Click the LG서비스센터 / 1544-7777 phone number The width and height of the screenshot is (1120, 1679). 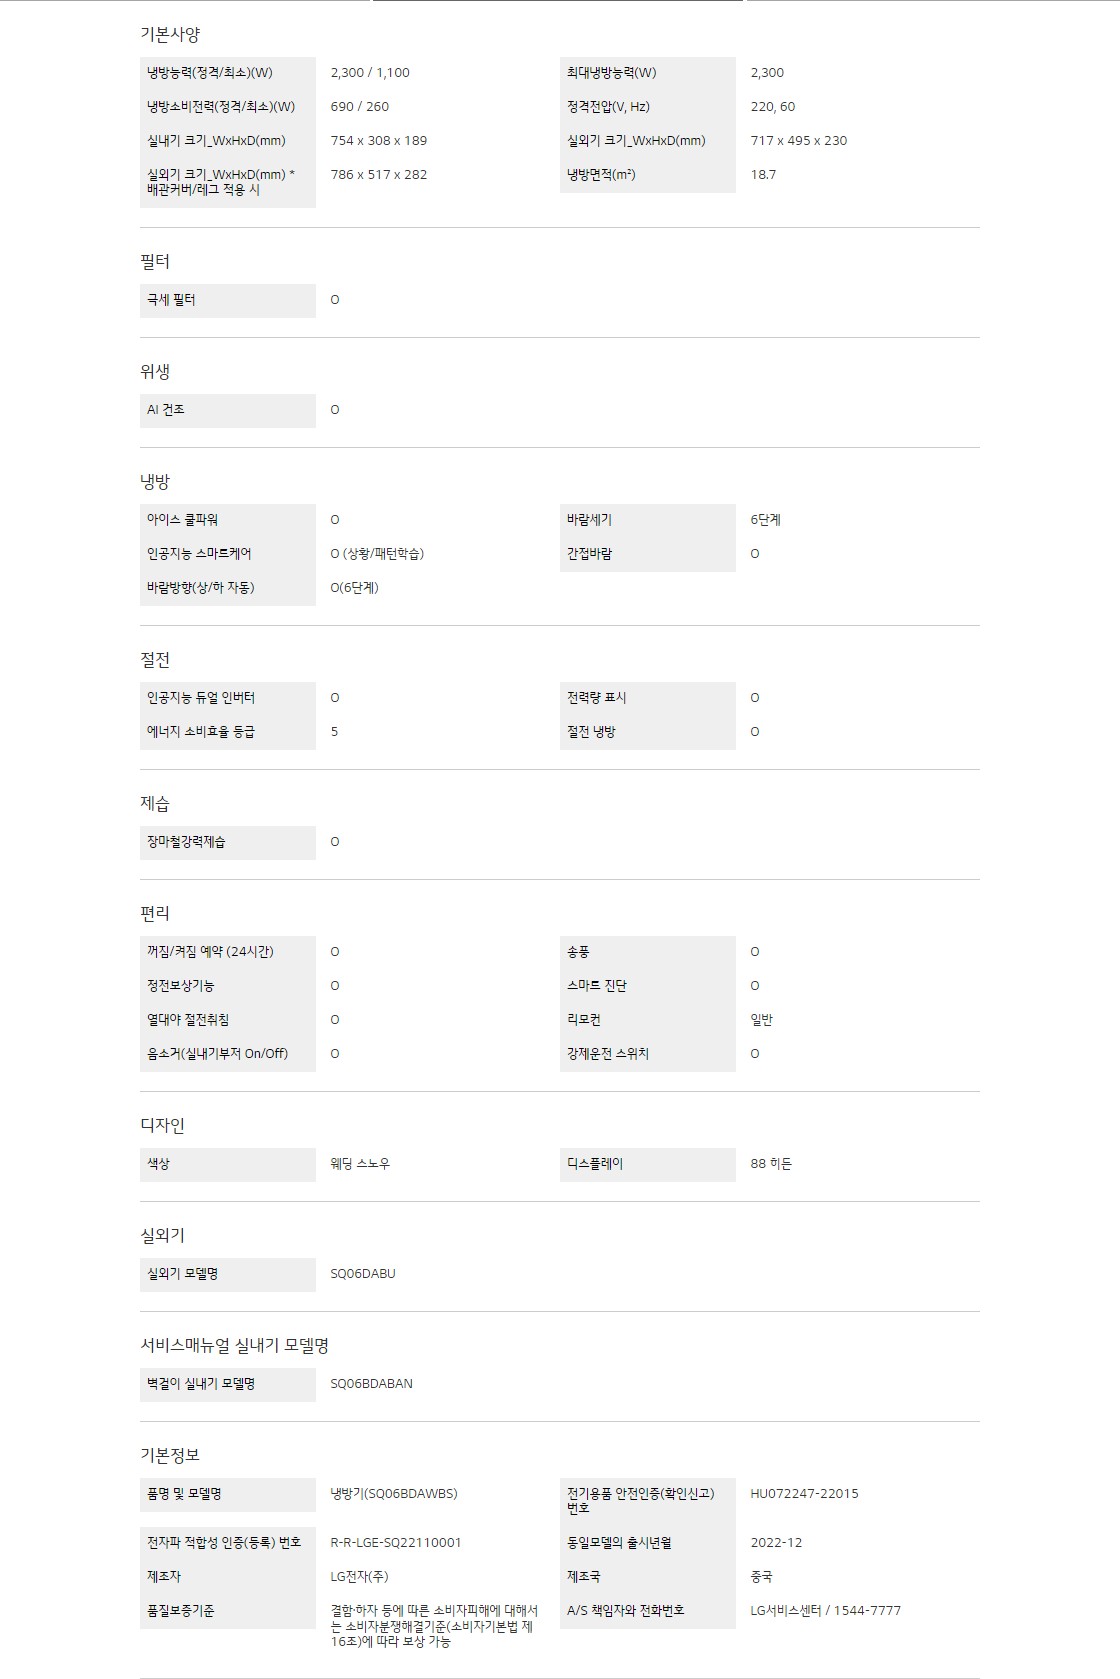(x=825, y=1611)
